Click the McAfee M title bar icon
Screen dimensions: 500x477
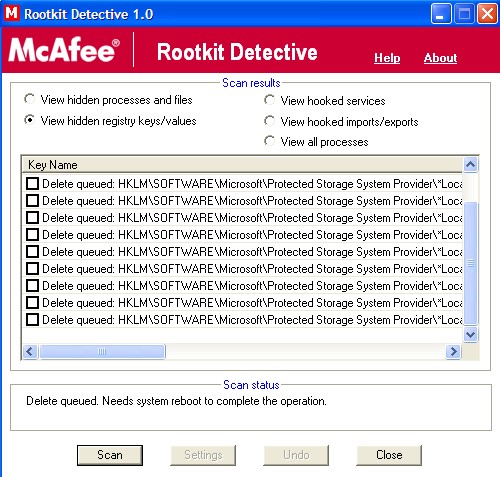12,13
